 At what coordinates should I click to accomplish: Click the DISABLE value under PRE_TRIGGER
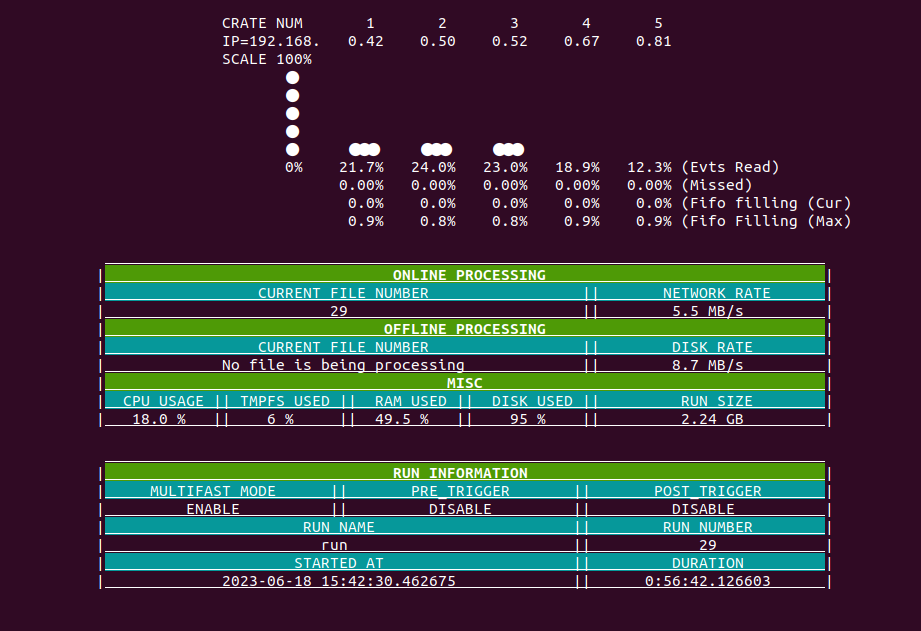(460, 509)
